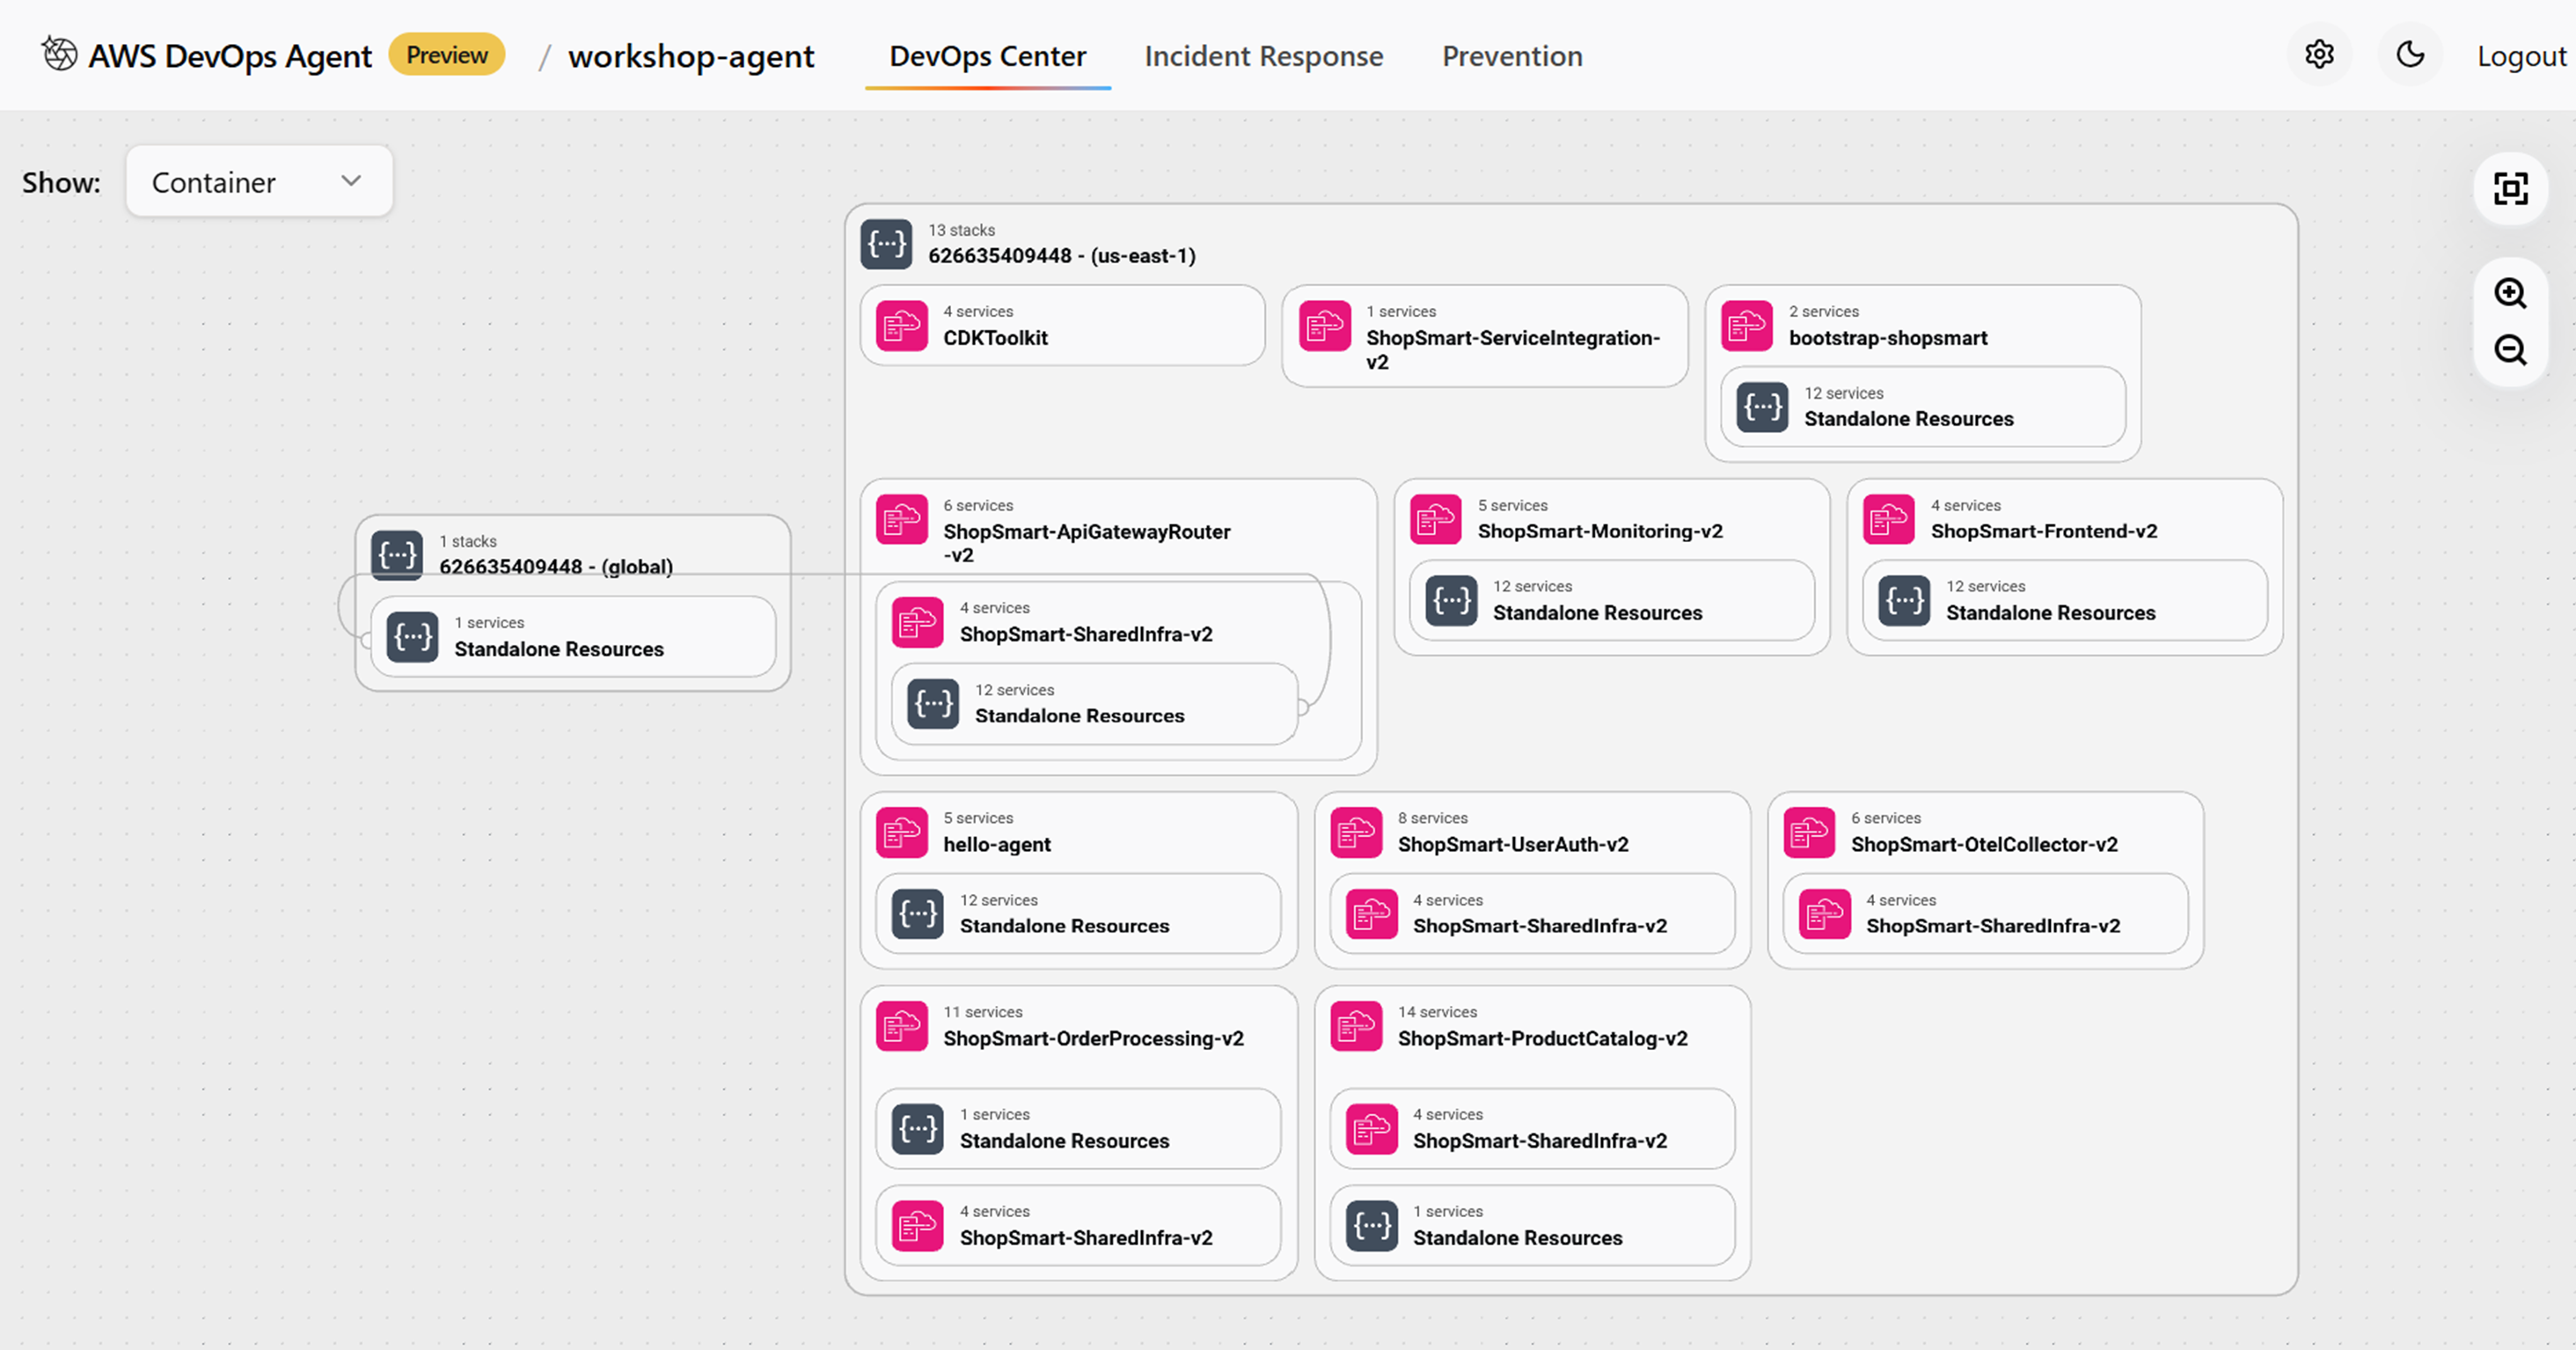Select the DevOps Center tab
This screenshot has width=2576, height=1350.
pos(987,56)
